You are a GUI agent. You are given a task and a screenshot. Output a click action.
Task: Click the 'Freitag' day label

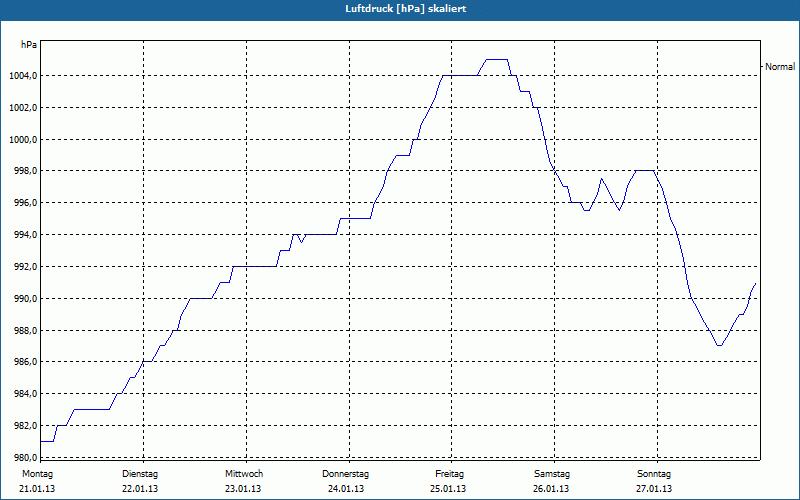[449, 474]
